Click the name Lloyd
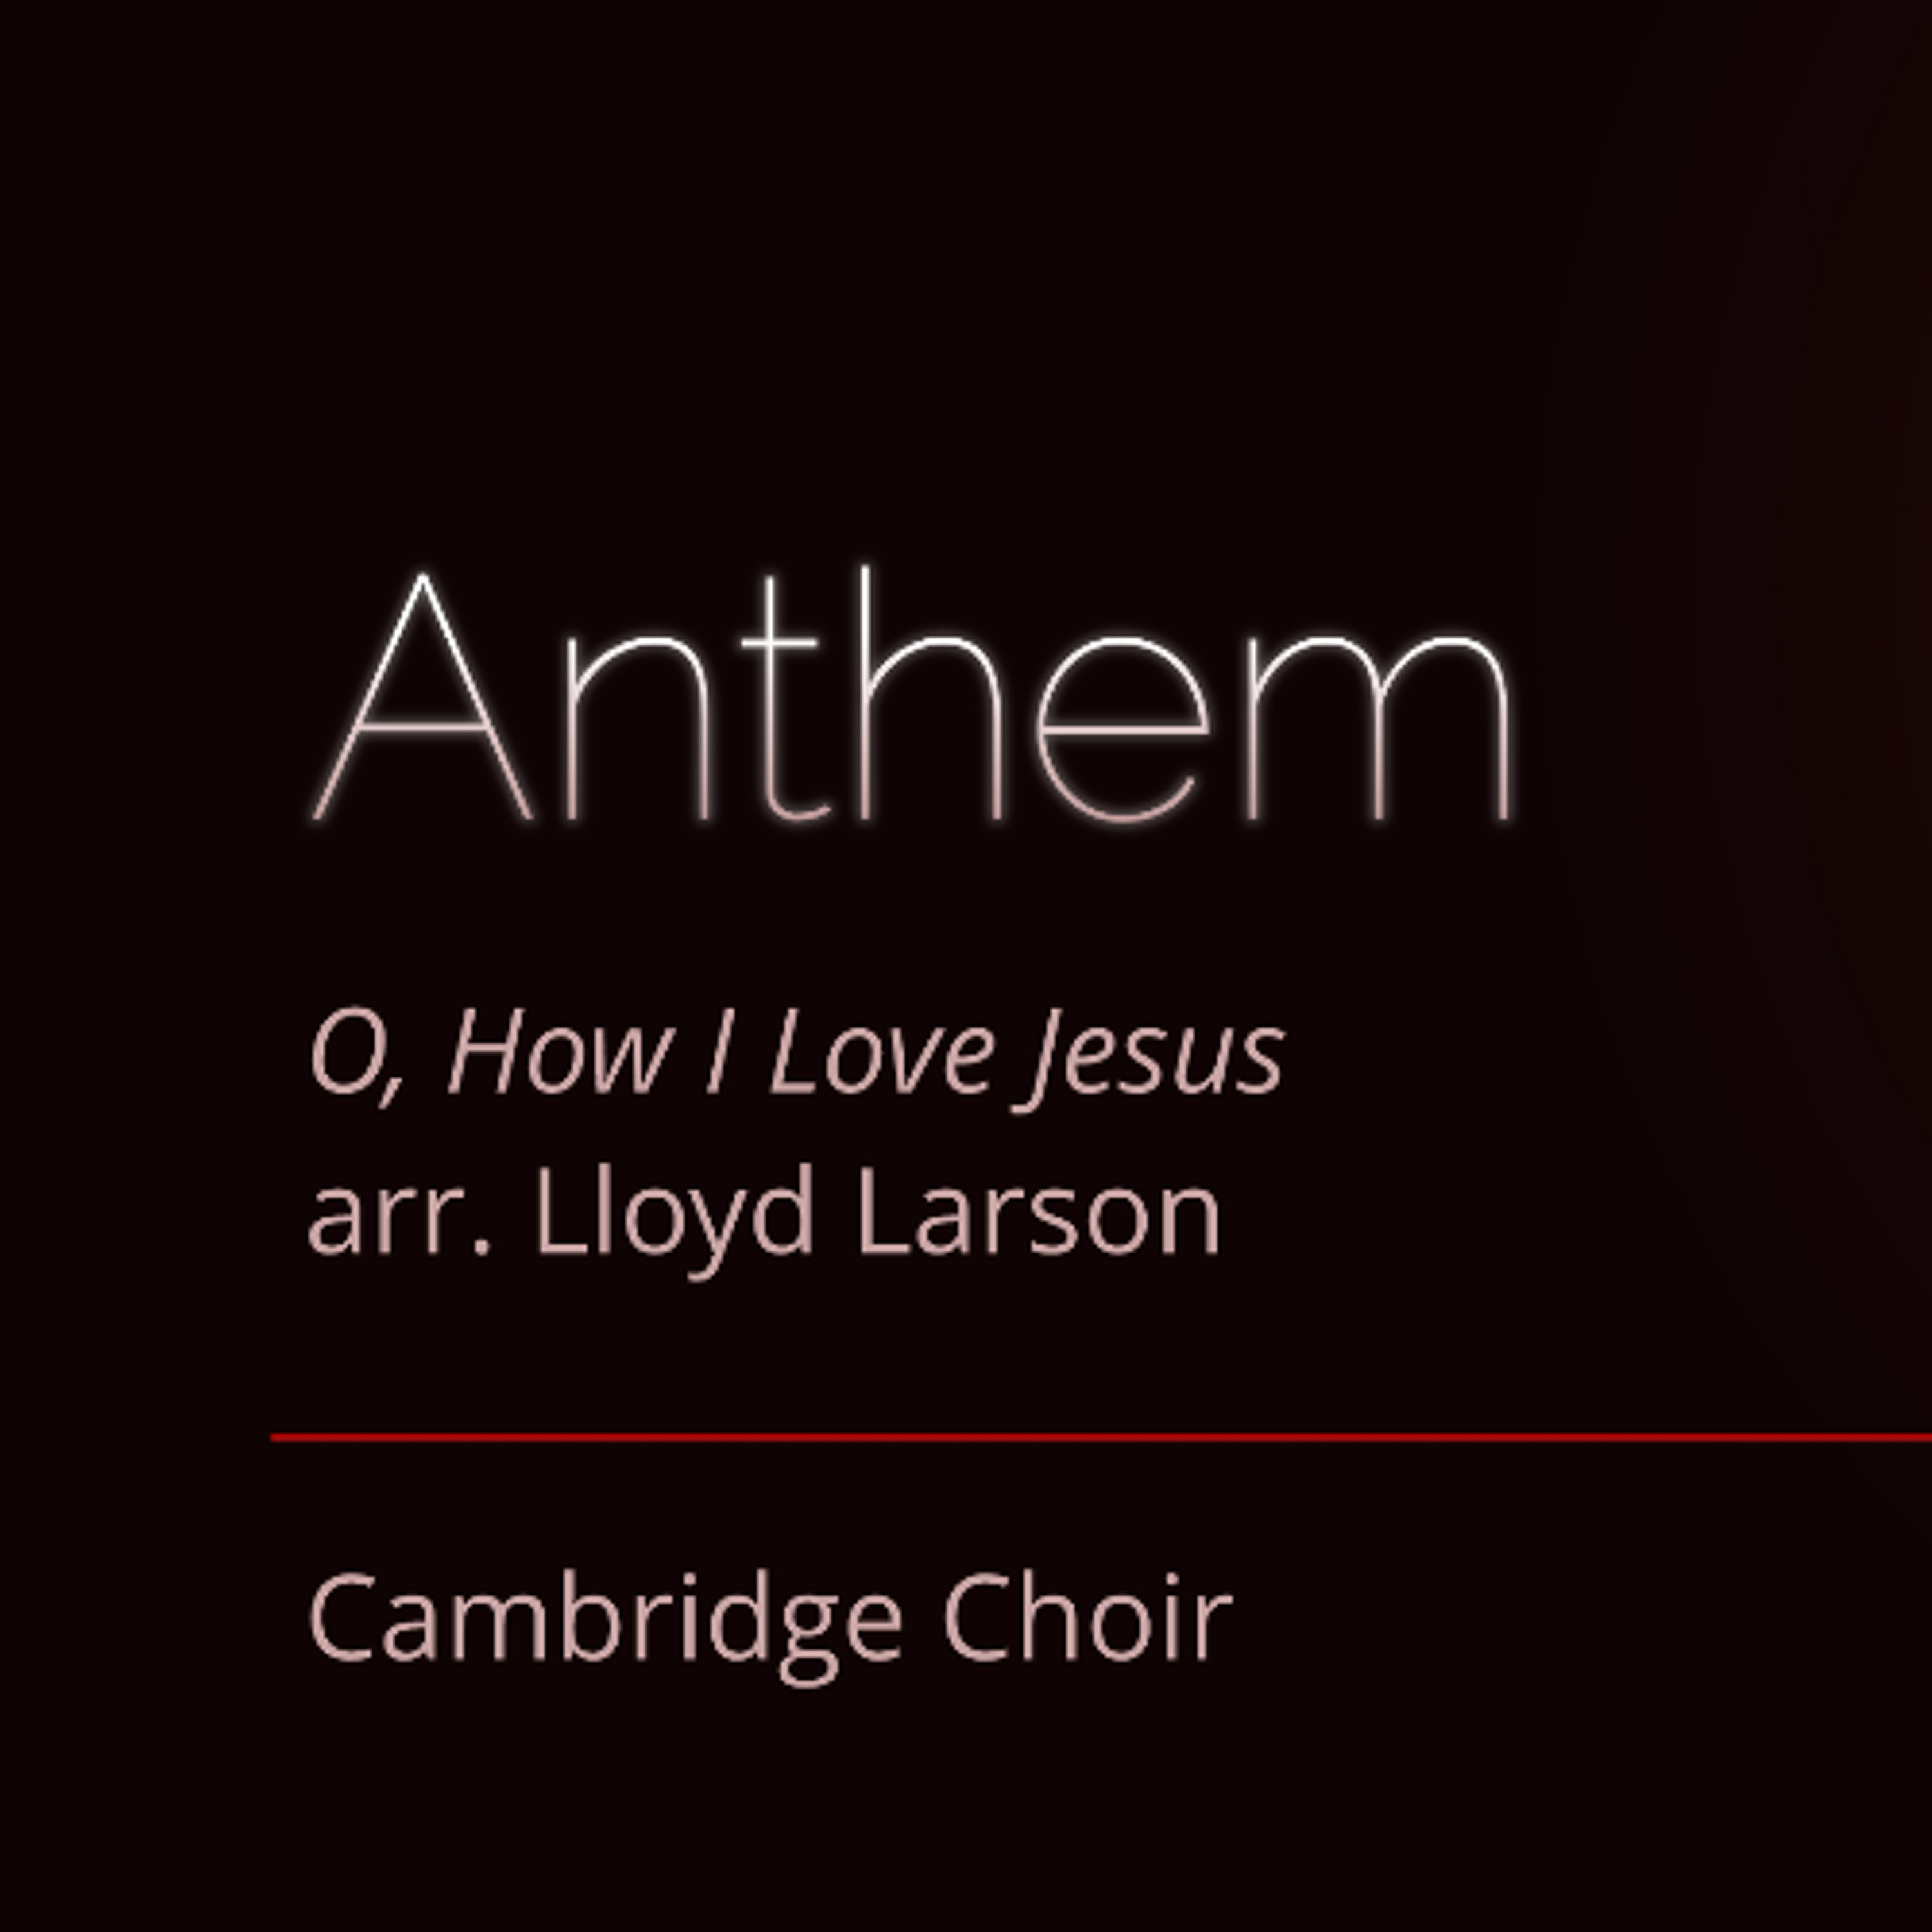 (x=676, y=1220)
